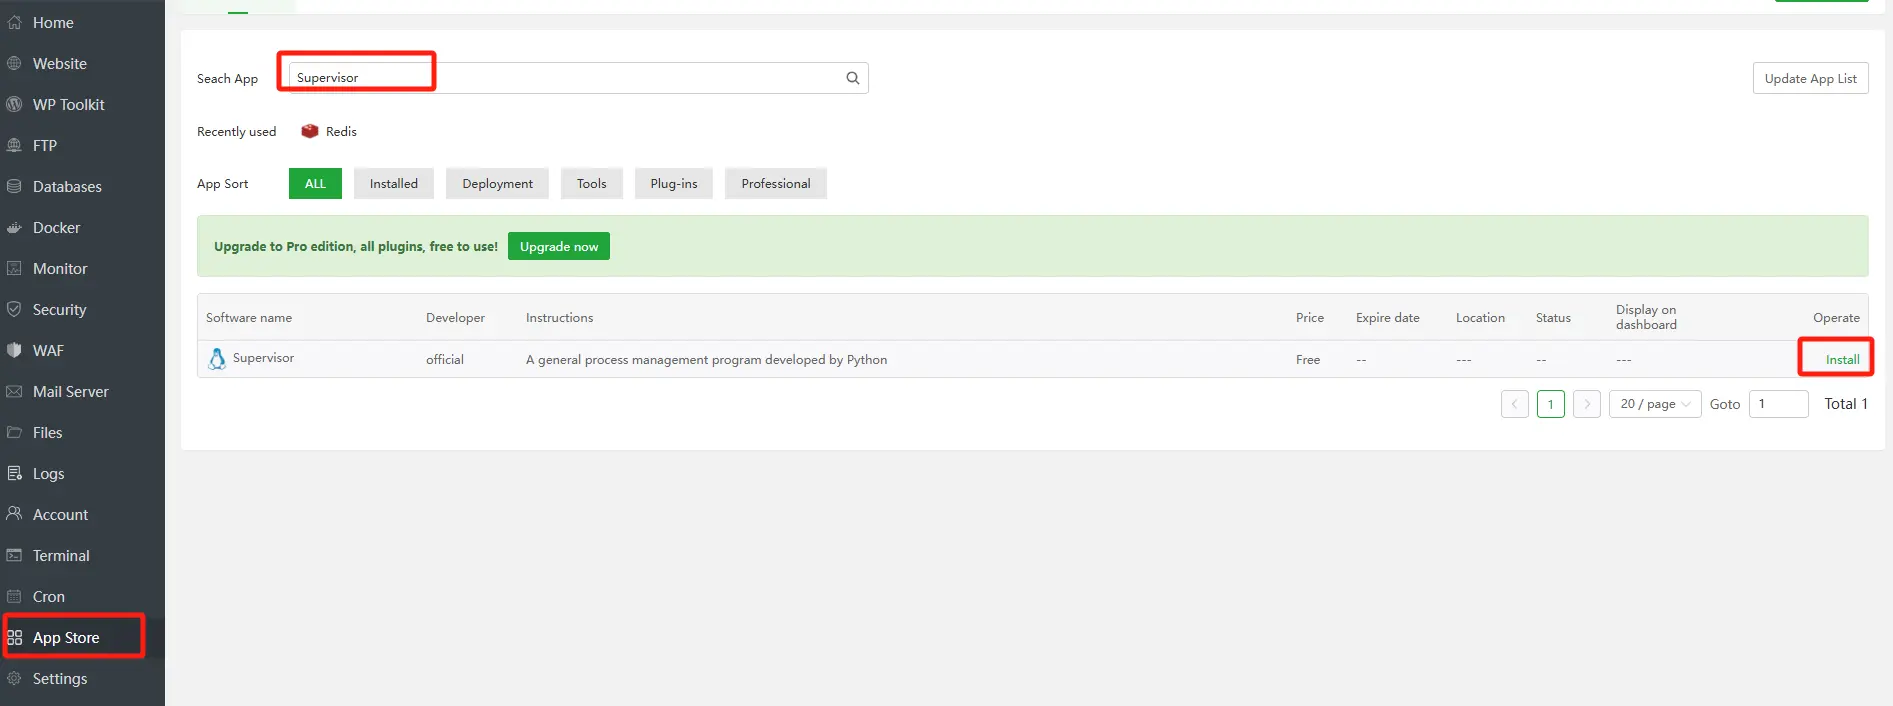Image resolution: width=1893 pixels, height=706 pixels.
Task: Show the Professional apps category
Action: point(776,184)
